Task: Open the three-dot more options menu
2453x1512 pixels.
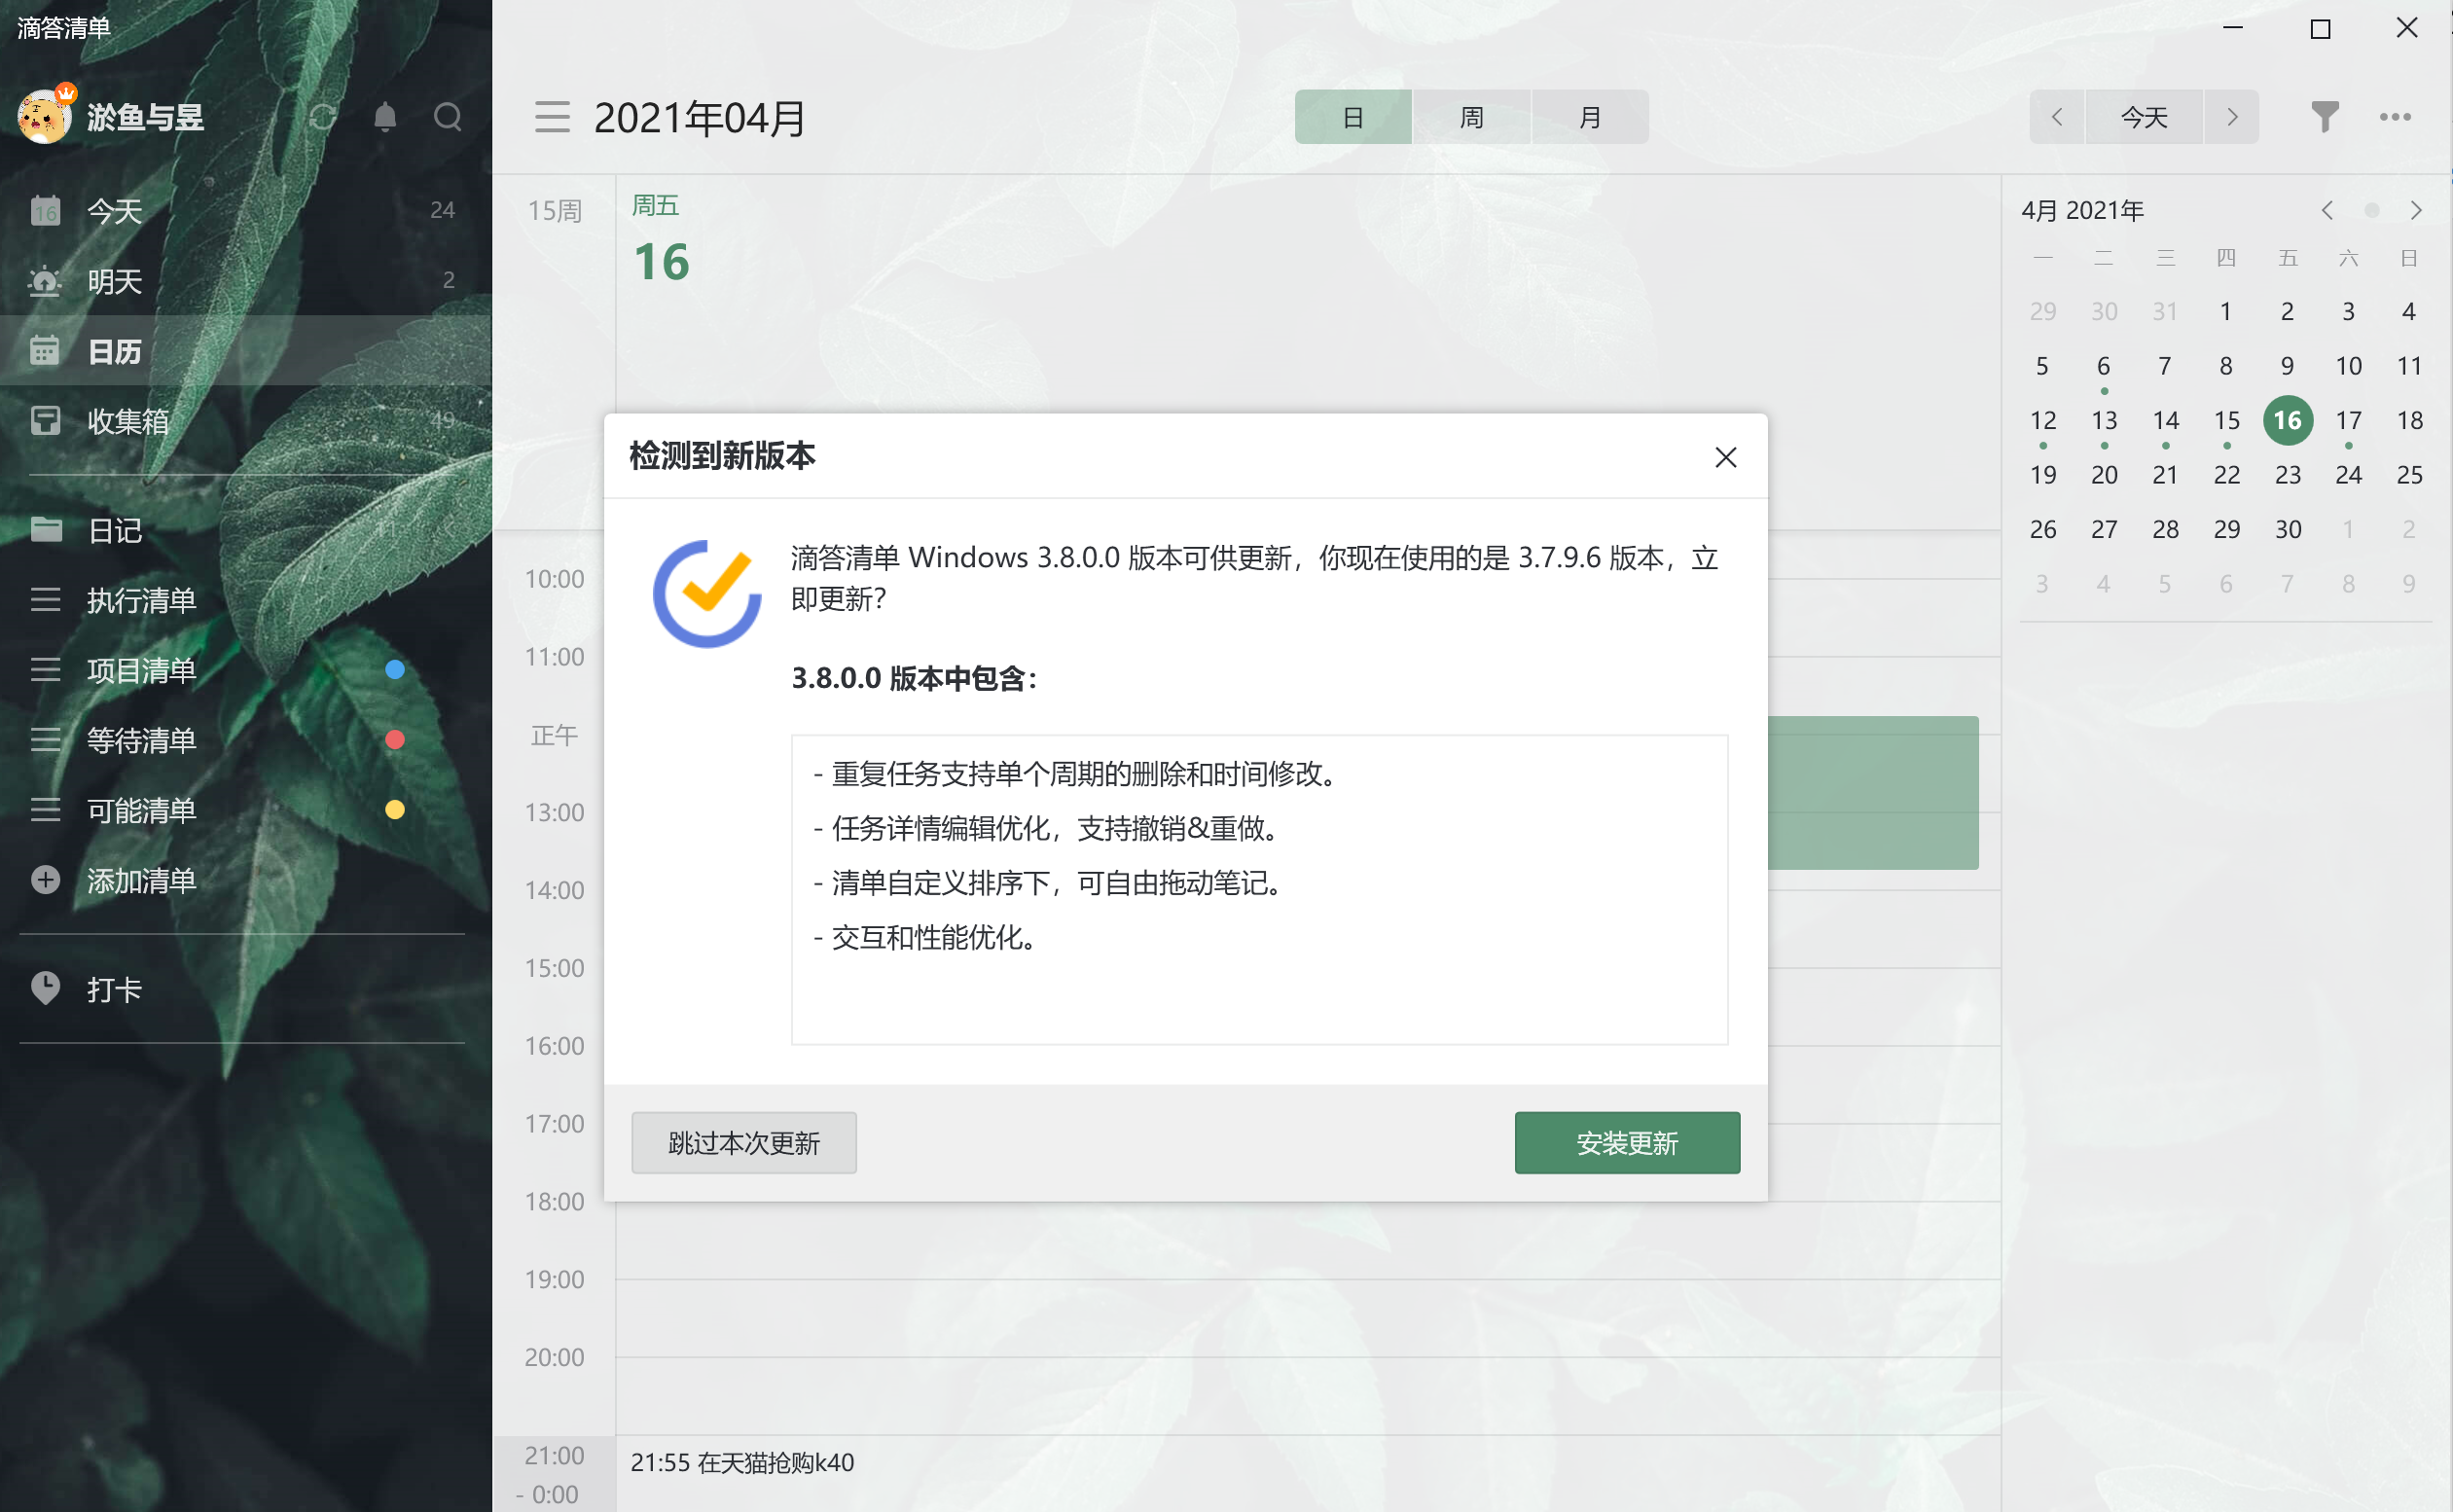Action: [x=2395, y=117]
